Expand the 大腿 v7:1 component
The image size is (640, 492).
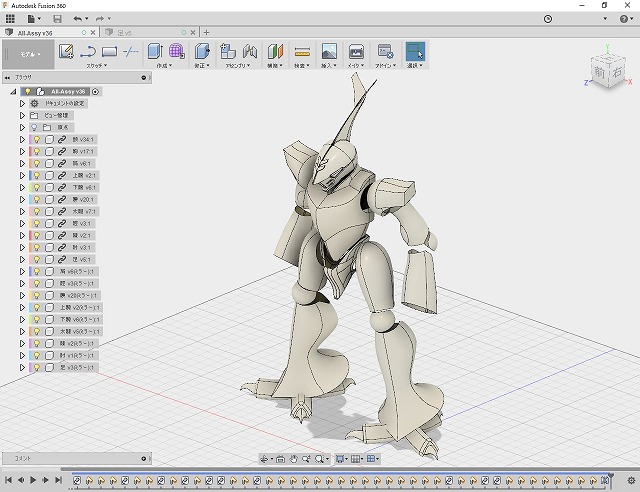click(22, 211)
